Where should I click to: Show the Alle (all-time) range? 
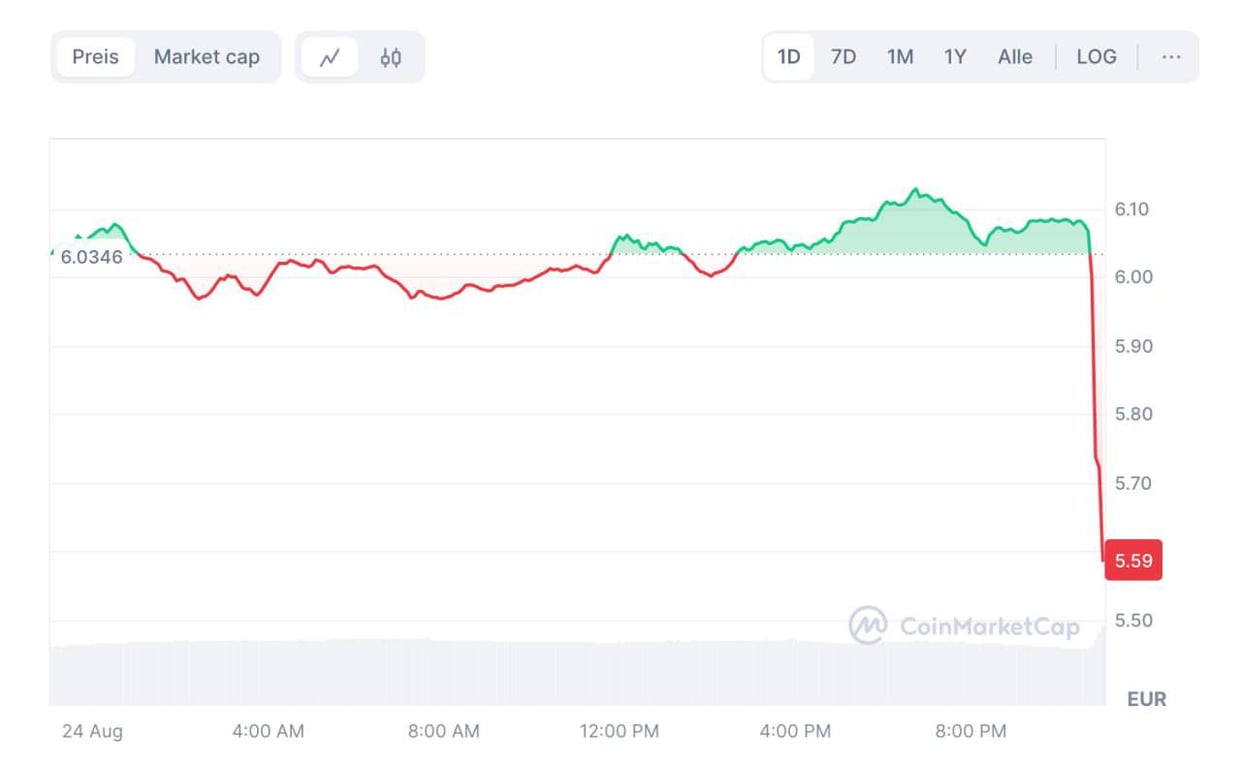tap(1014, 57)
